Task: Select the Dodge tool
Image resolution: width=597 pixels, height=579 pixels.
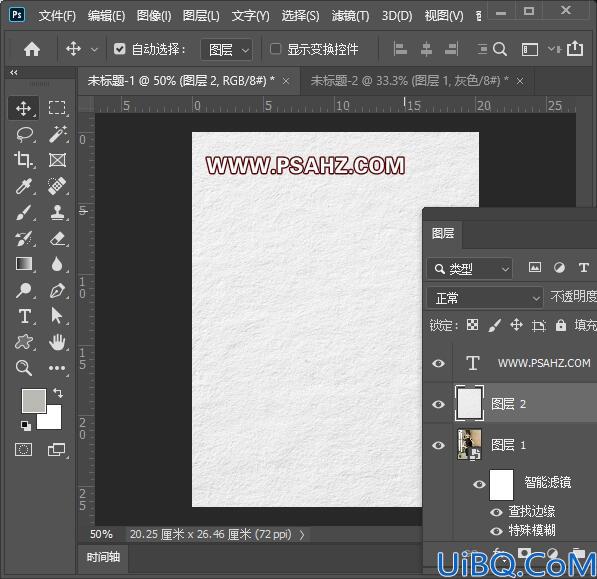Action: point(24,290)
